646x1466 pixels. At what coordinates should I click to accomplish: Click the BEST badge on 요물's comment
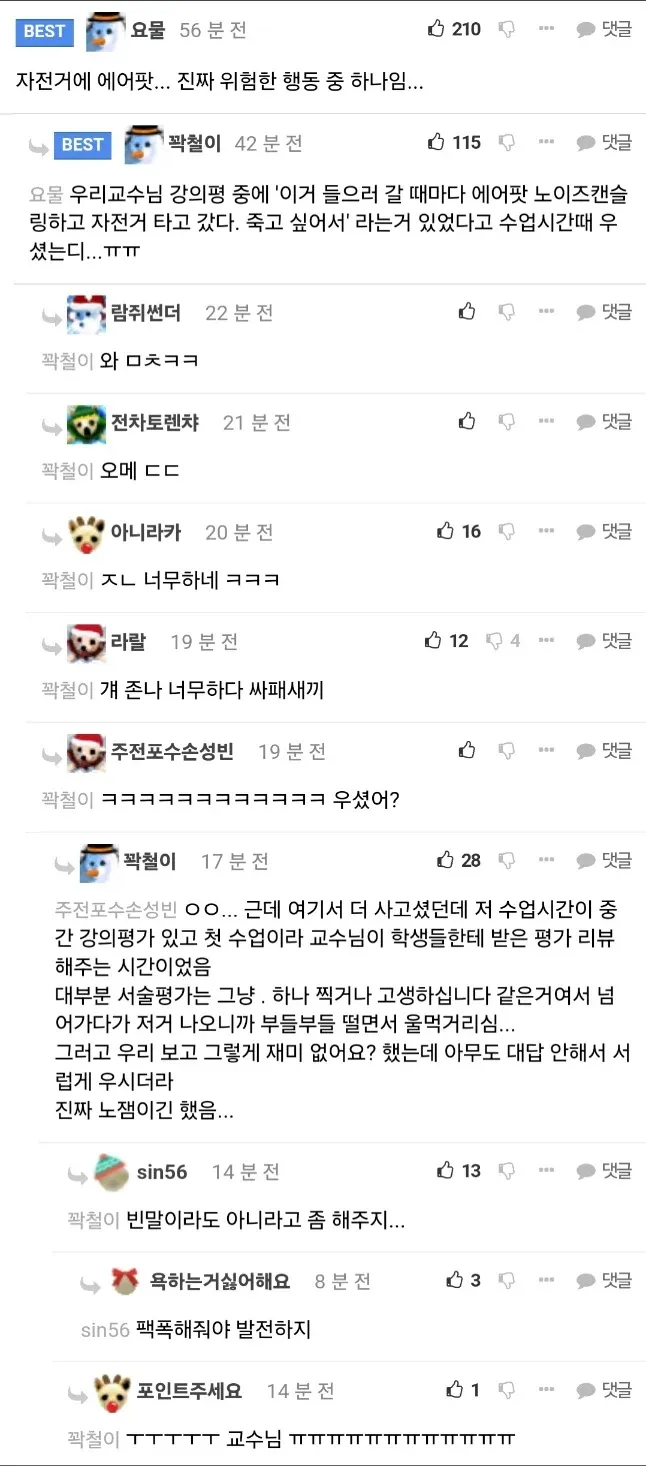pyautogui.click(x=44, y=31)
